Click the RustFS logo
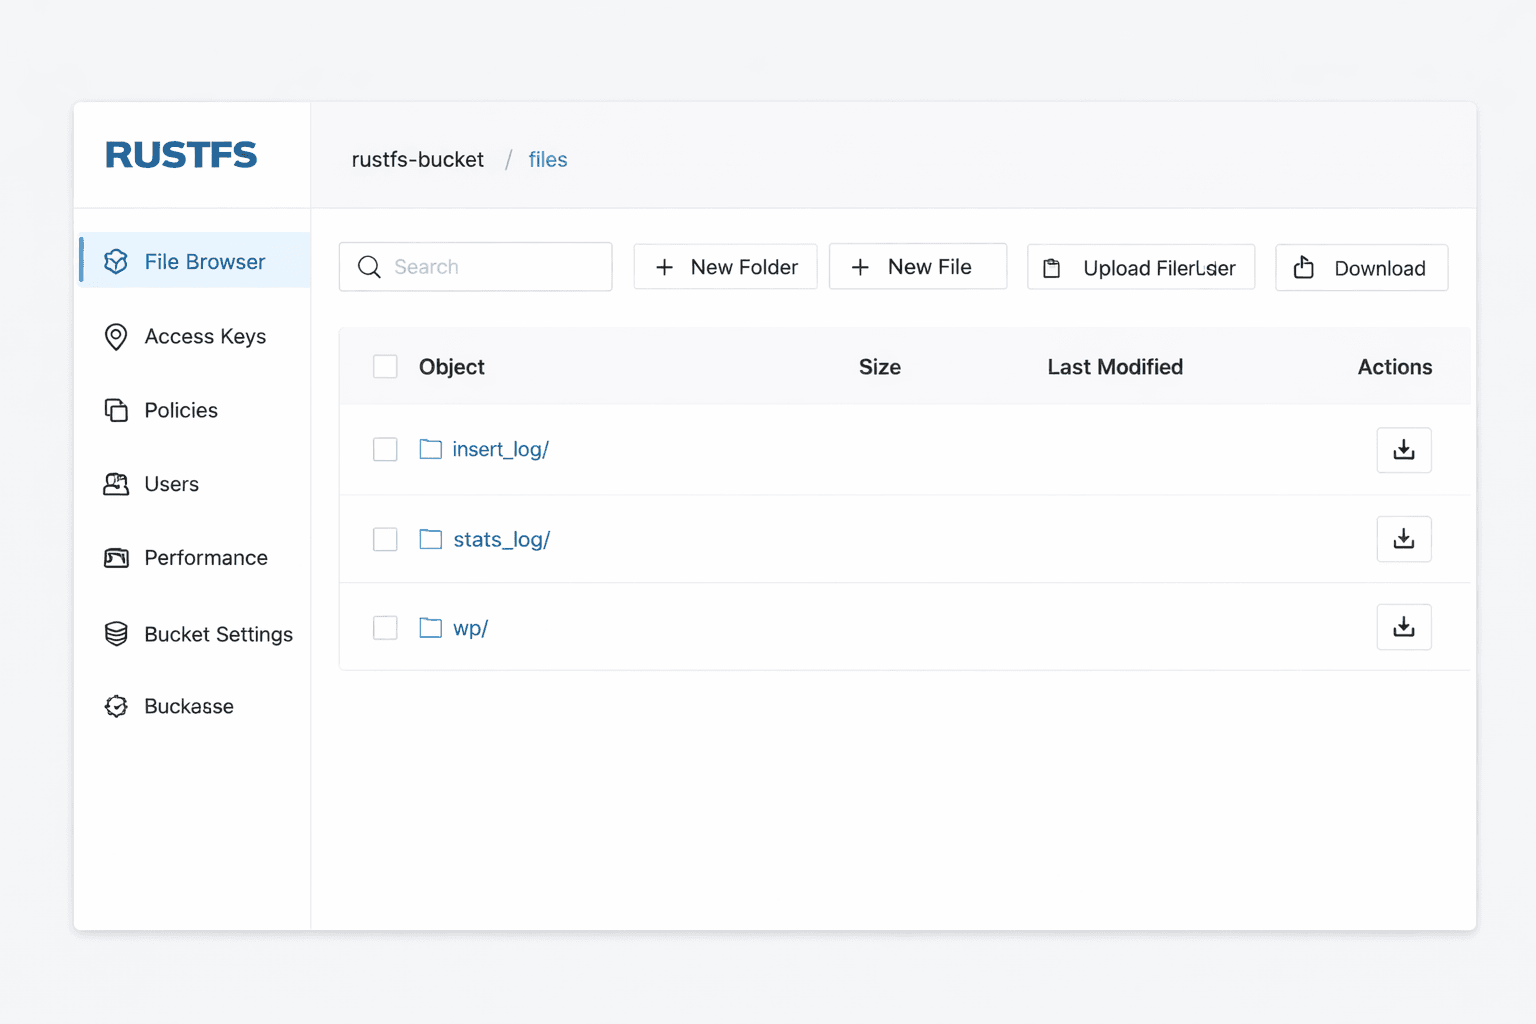 181,155
